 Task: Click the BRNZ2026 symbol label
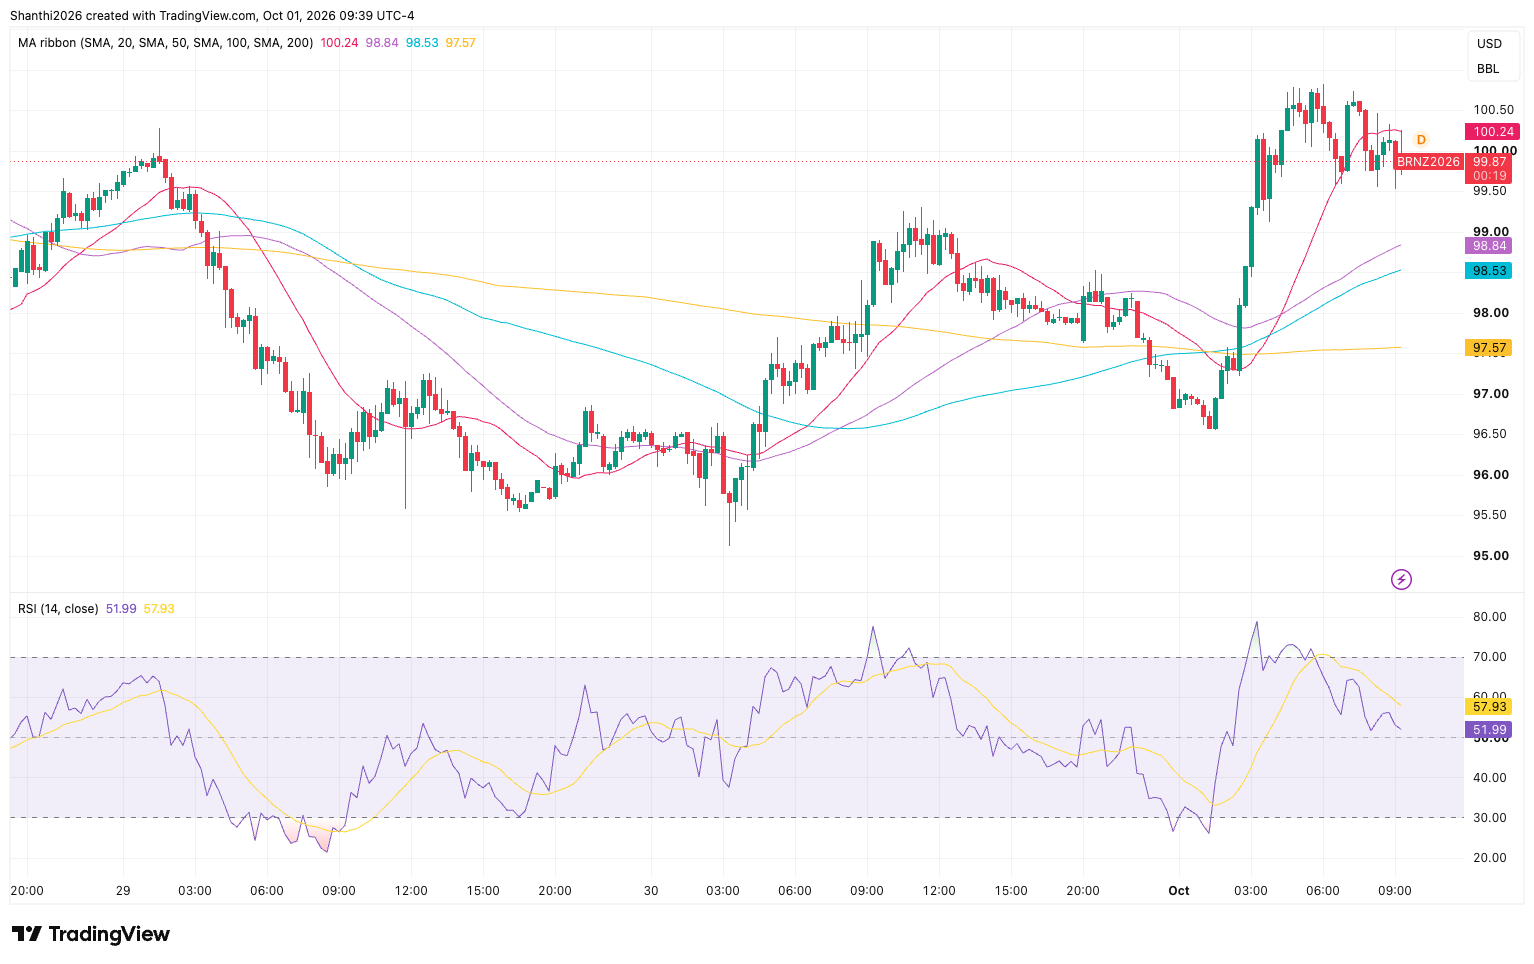coord(1428,162)
